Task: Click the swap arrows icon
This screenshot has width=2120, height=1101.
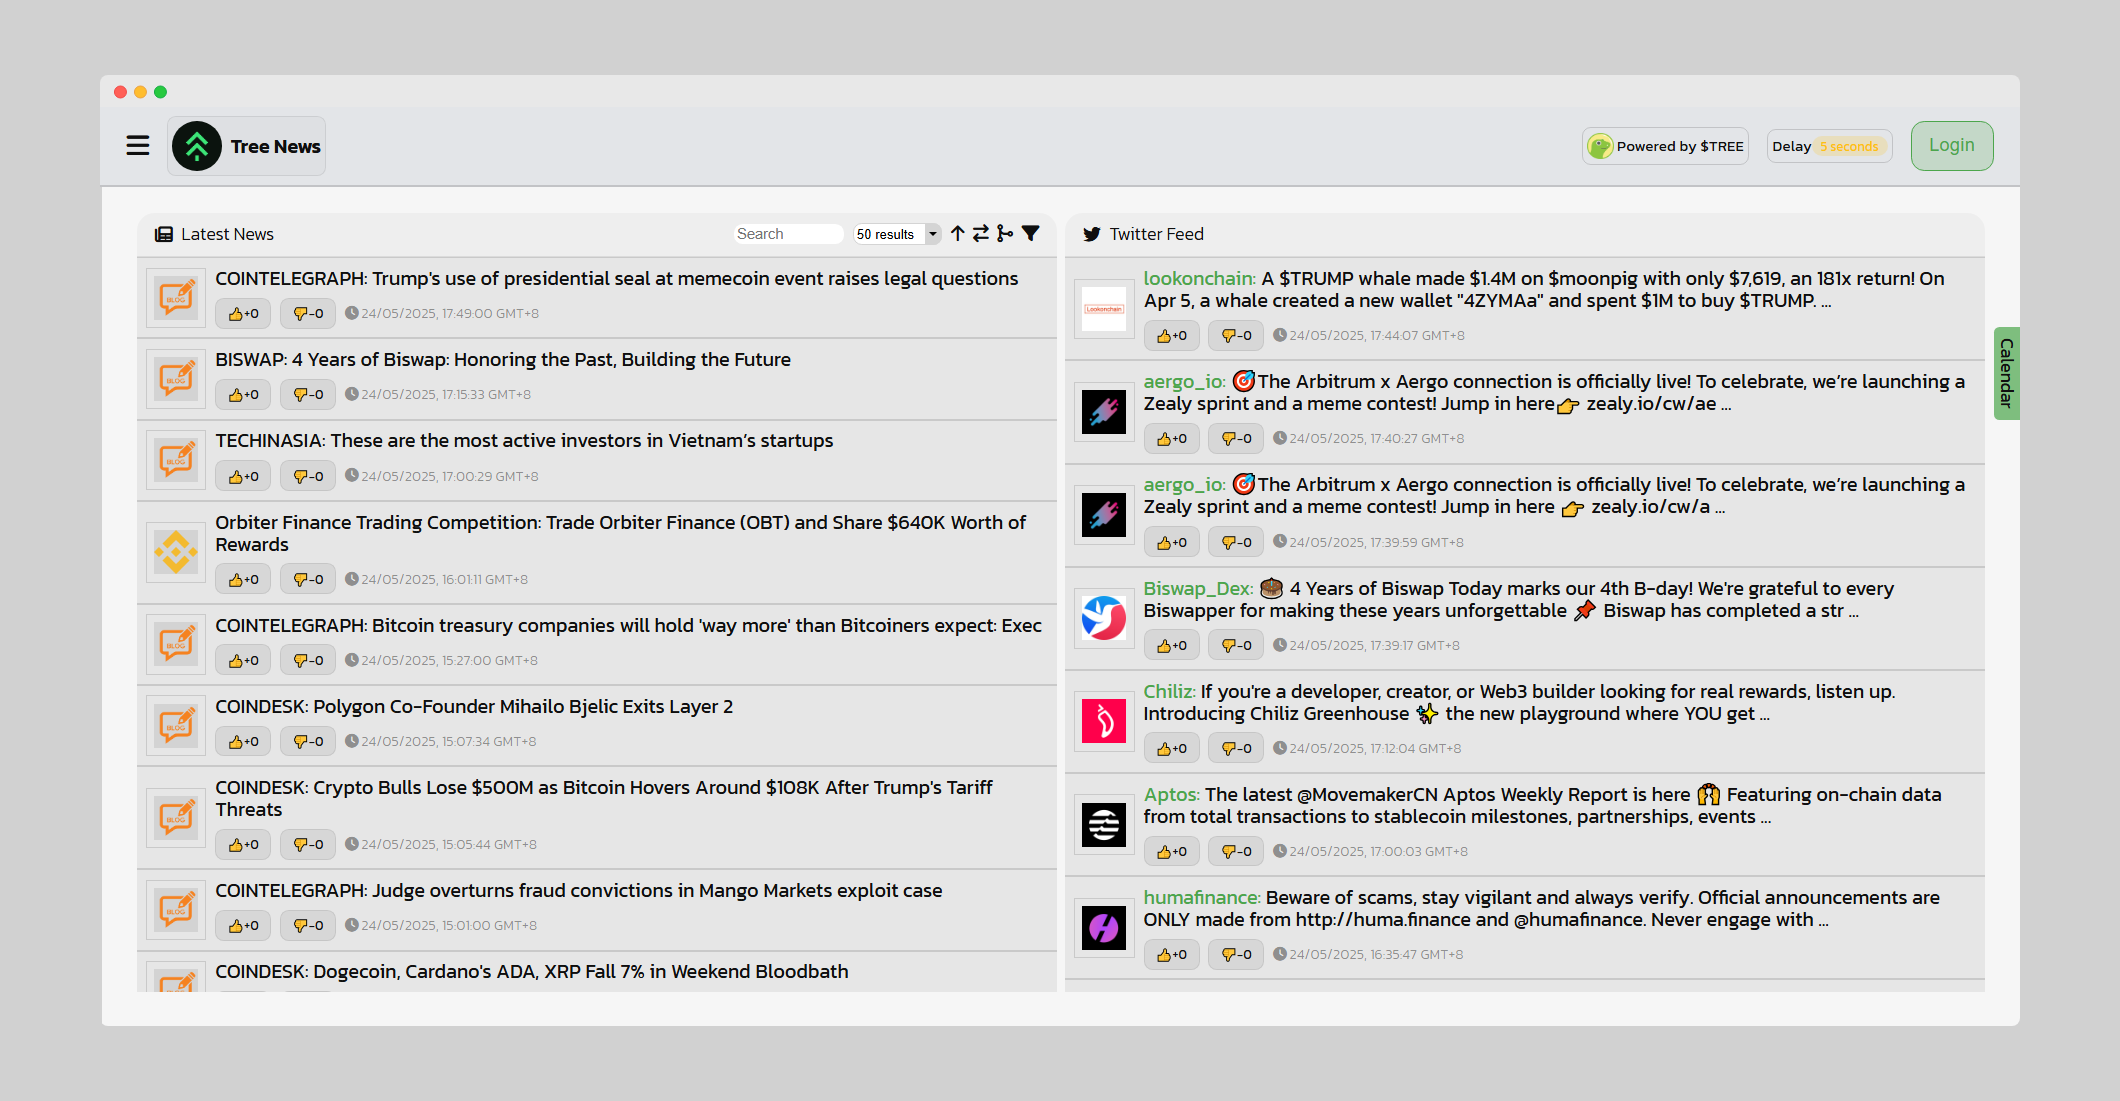Action: 981,233
